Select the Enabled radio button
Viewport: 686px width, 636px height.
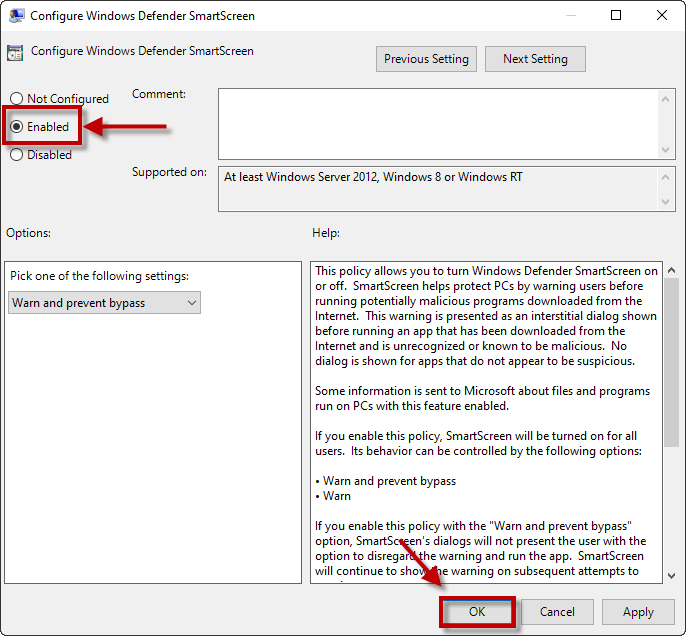(x=16, y=126)
